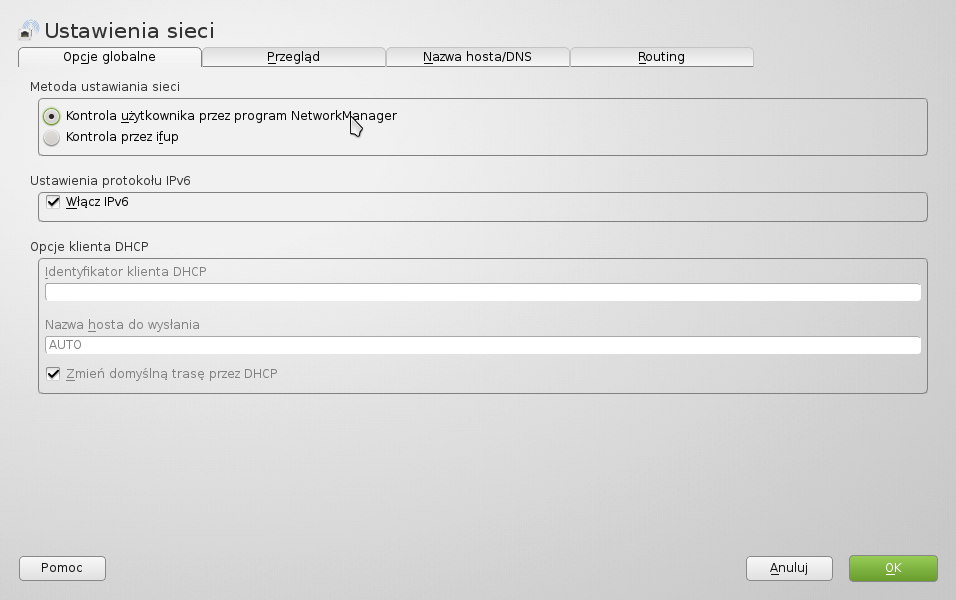Select the Opcje globalne tab
Image resolution: width=956 pixels, height=600 pixels.
point(109,57)
